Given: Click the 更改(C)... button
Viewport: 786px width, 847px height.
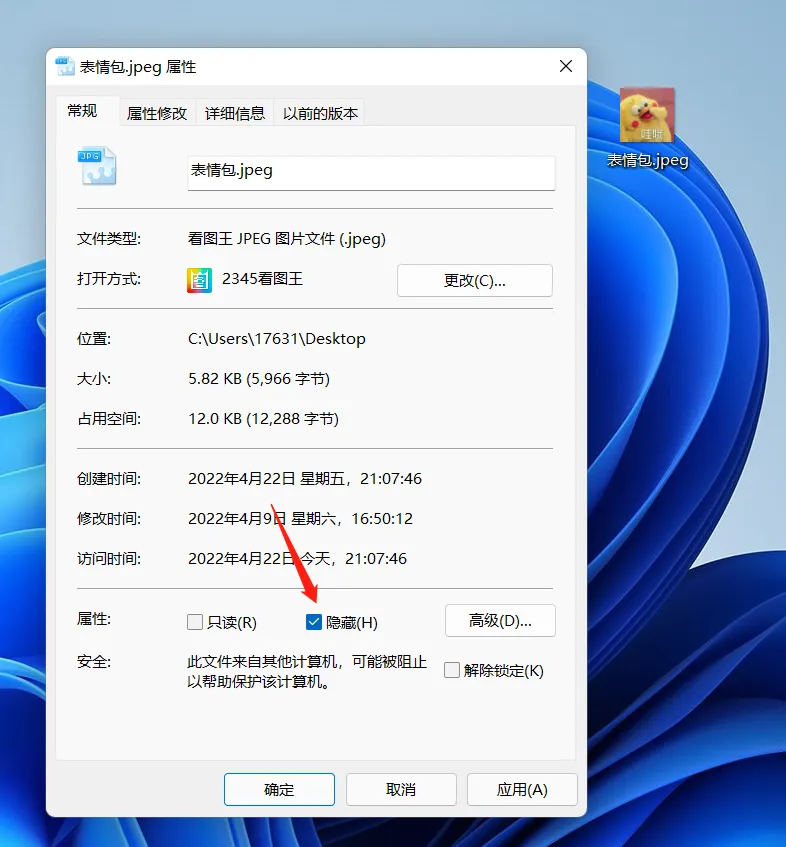Looking at the screenshot, I should click(475, 280).
